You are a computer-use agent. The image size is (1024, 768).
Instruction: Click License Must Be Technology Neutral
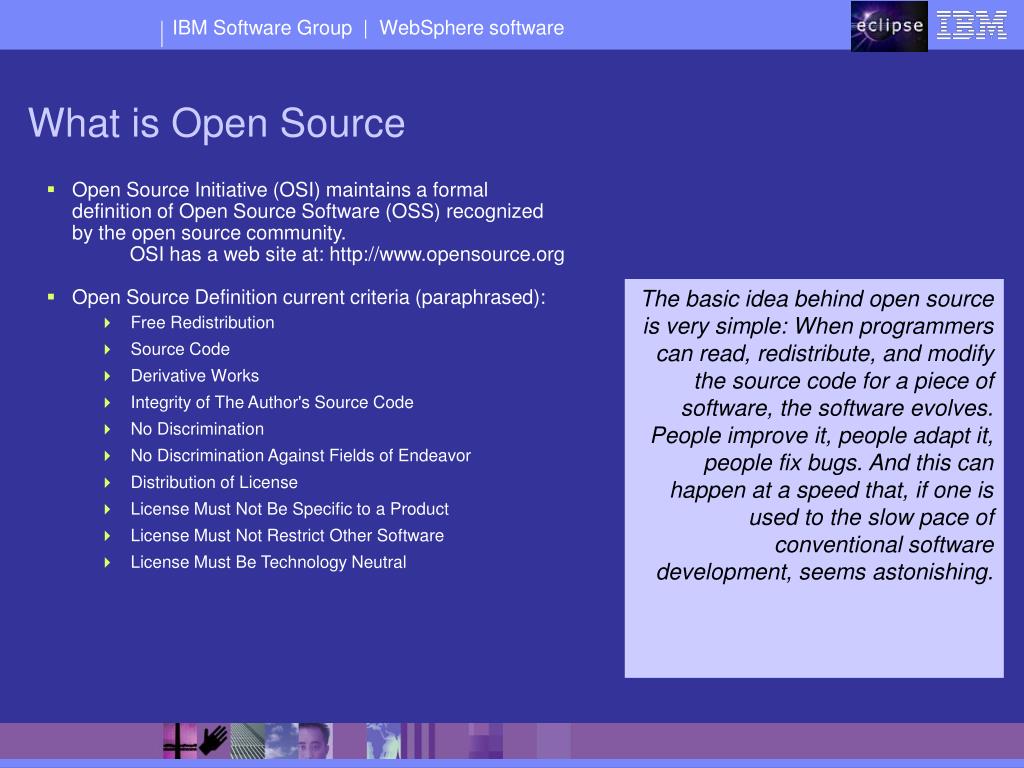[x=268, y=562]
